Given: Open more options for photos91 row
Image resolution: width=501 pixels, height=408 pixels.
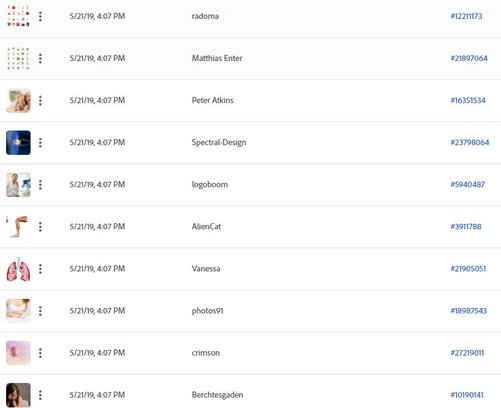Looking at the screenshot, I should (x=40, y=311).
